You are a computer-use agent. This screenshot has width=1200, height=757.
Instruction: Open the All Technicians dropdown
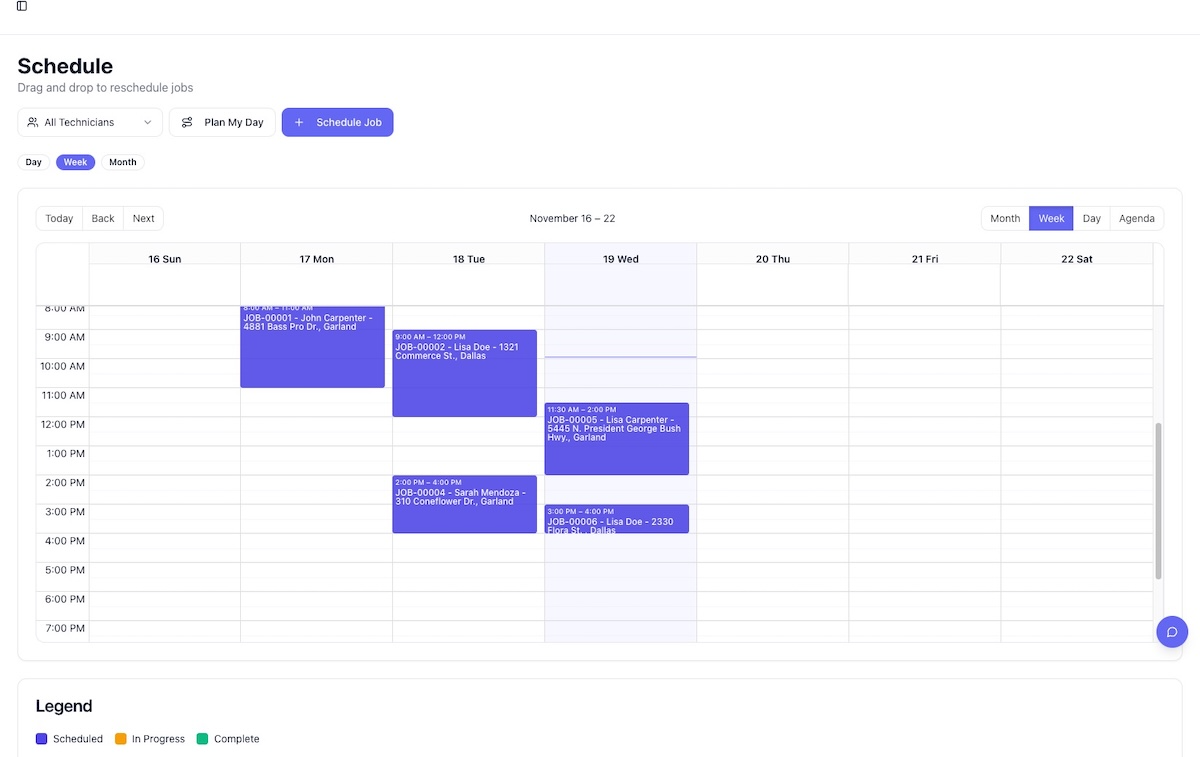(x=89, y=122)
